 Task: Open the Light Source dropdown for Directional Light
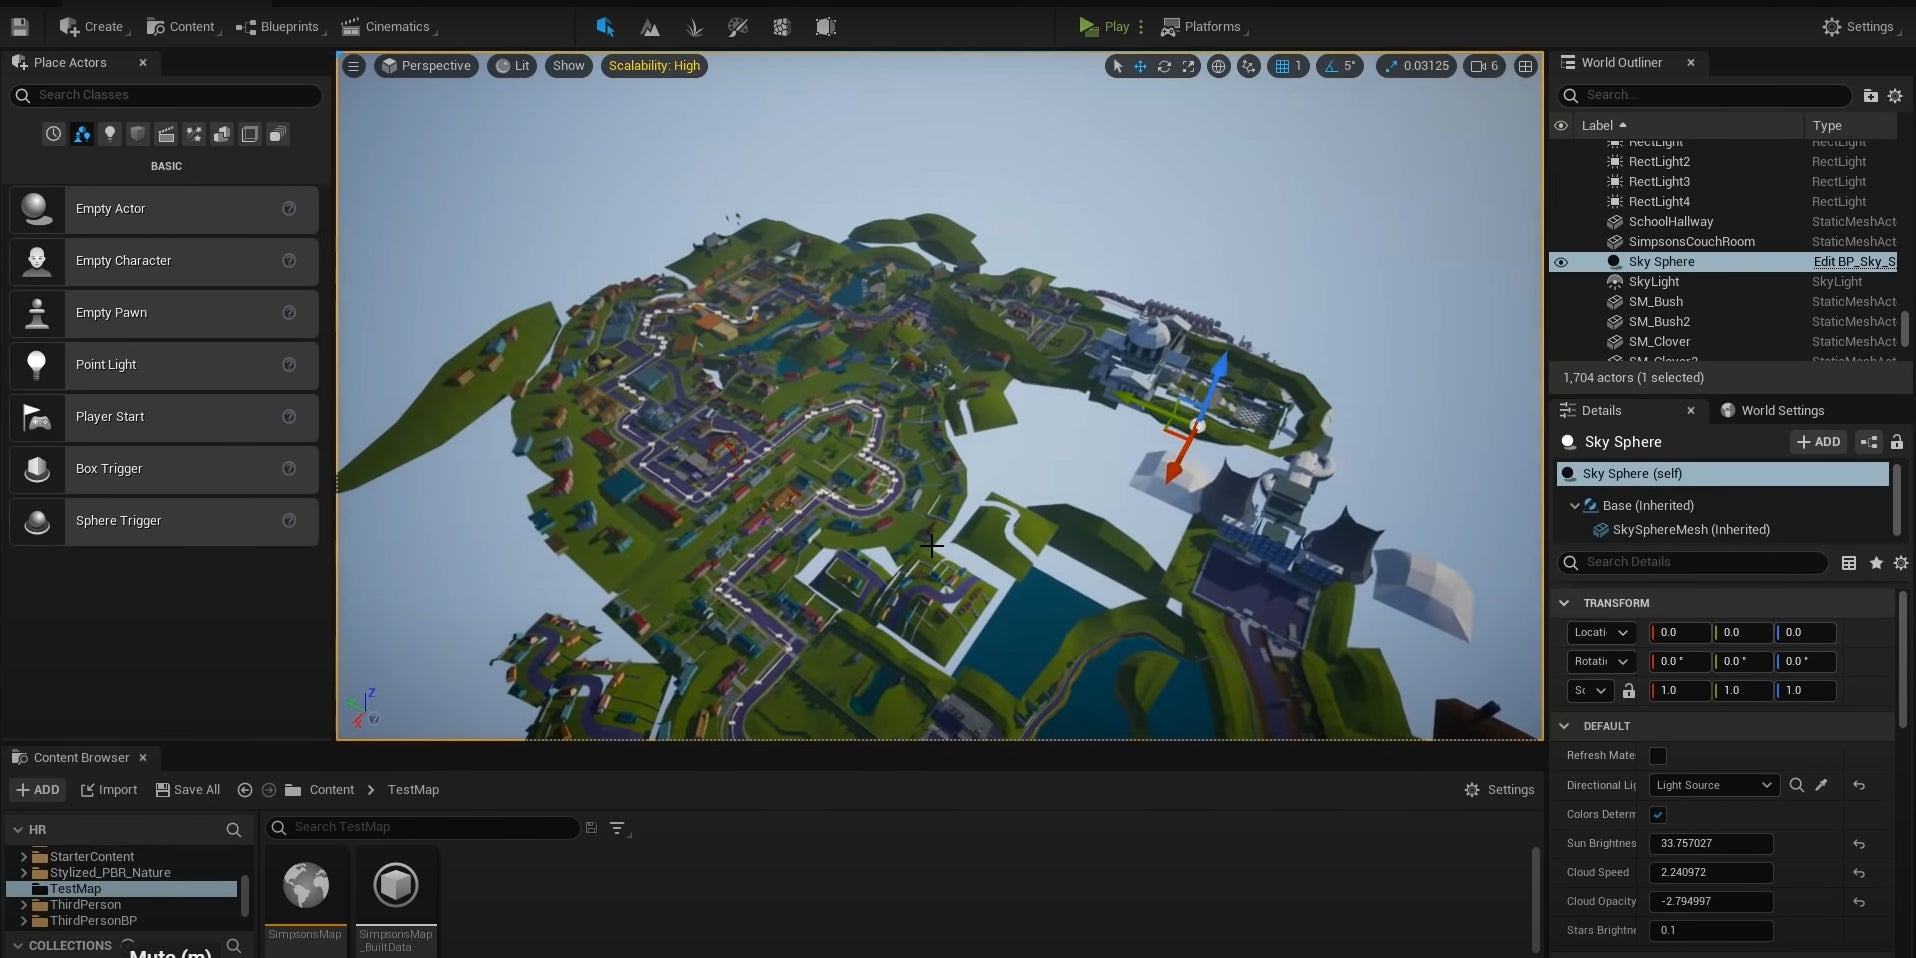tap(1712, 785)
